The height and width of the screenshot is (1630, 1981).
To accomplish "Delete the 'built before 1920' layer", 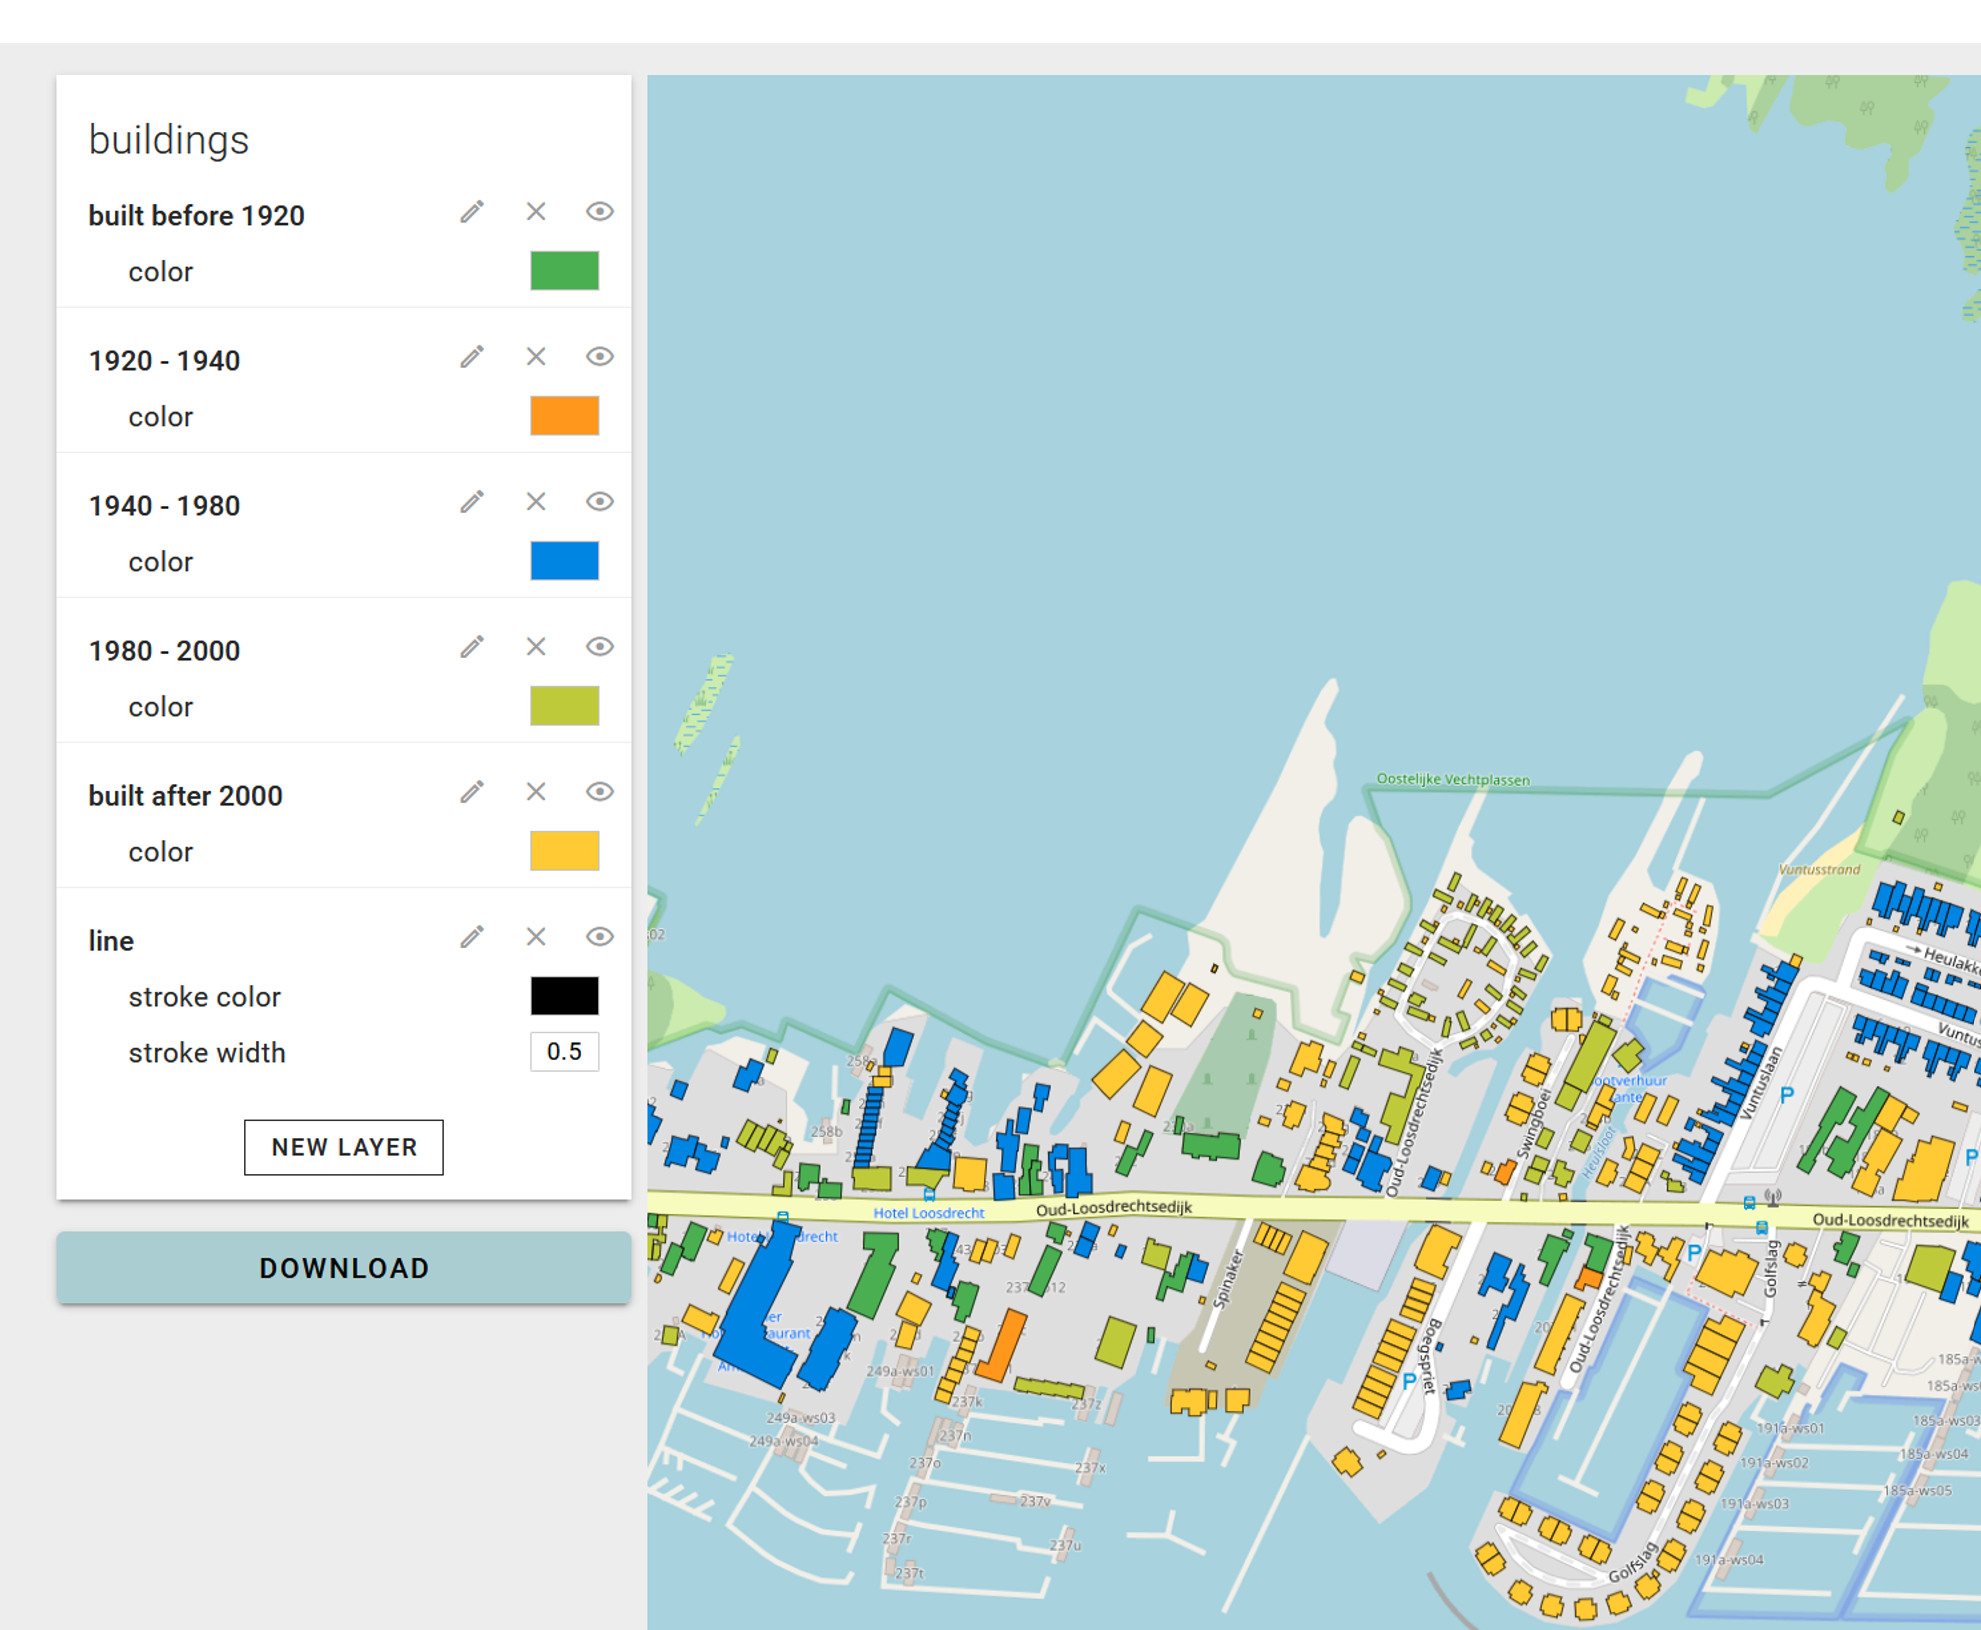I will (x=536, y=212).
